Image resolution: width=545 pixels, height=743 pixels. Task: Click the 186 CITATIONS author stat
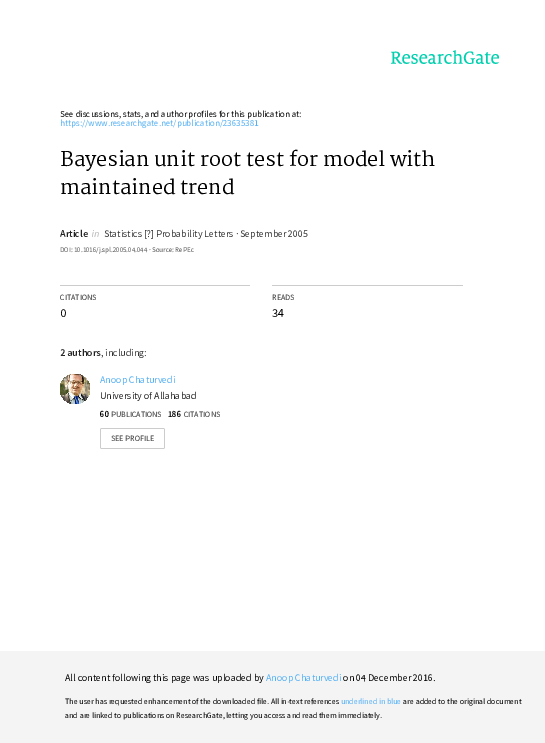194,414
